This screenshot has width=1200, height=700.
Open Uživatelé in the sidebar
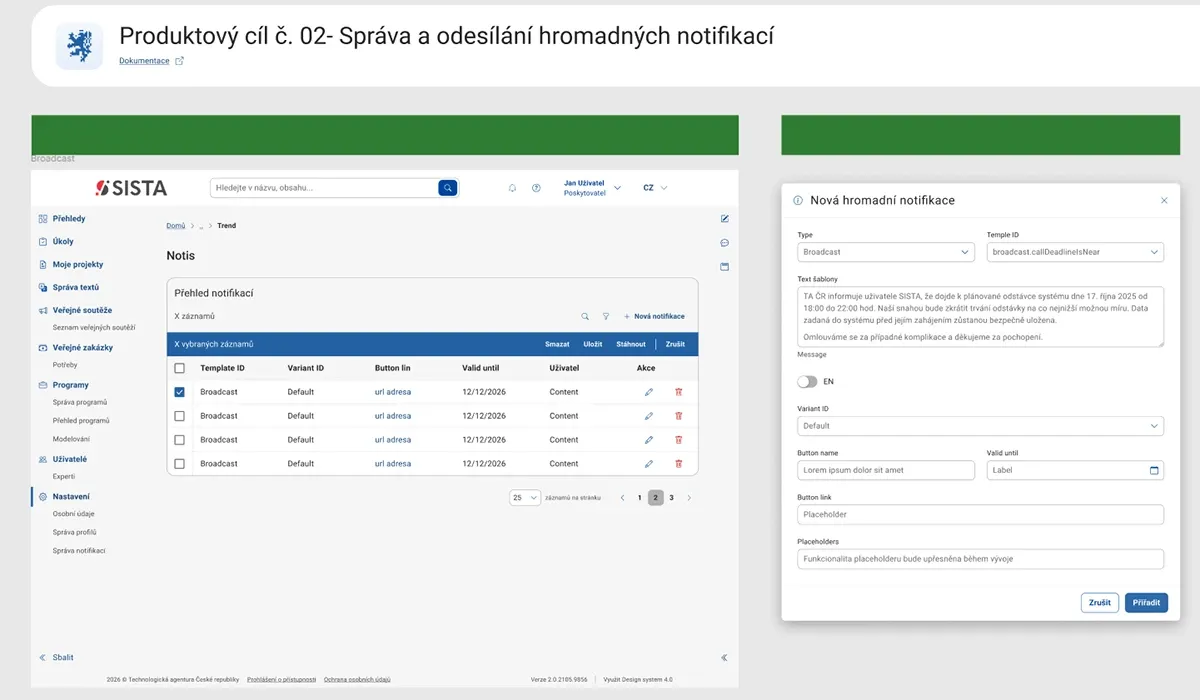click(69, 459)
